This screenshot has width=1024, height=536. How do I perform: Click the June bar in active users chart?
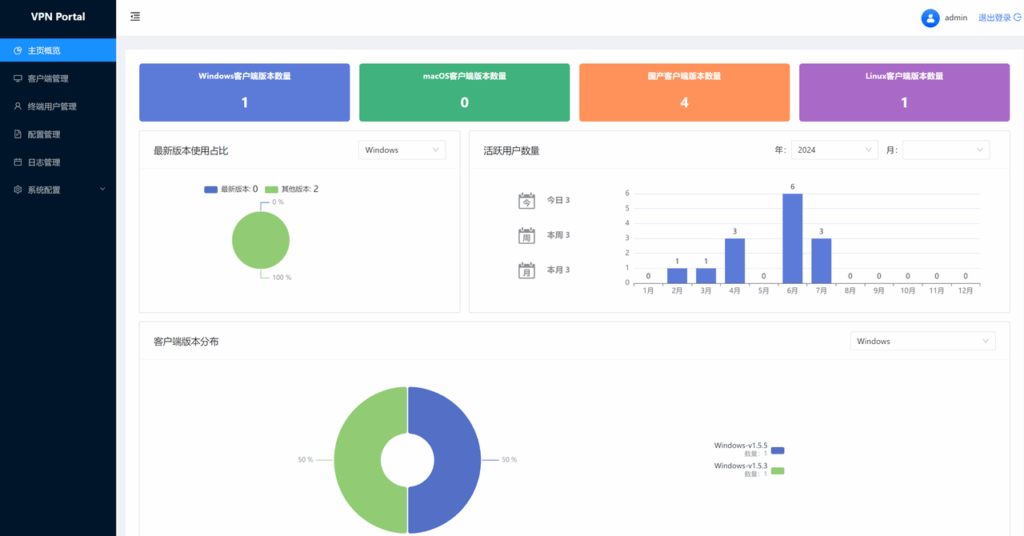(x=792, y=238)
